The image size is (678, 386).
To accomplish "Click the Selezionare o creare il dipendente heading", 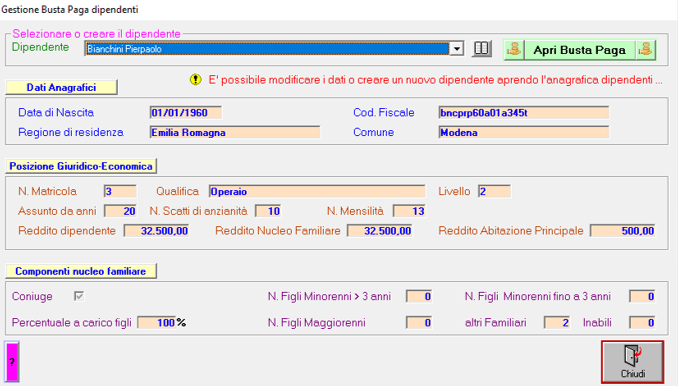I will (96, 34).
